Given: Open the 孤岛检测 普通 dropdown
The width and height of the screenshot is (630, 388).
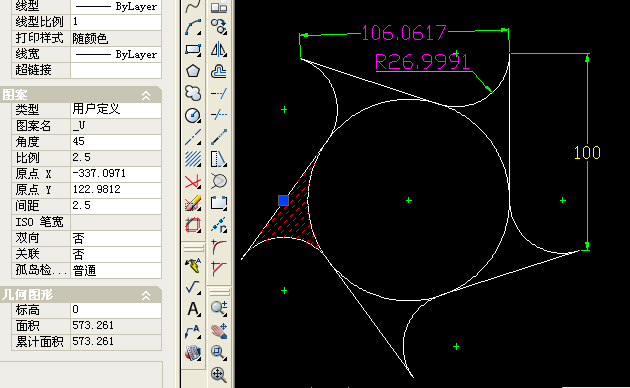Looking at the screenshot, I should pos(116,270).
